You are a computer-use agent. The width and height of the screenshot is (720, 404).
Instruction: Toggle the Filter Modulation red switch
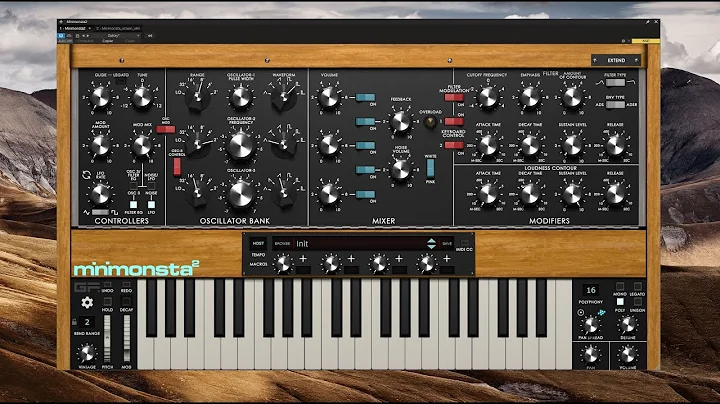tap(454, 97)
